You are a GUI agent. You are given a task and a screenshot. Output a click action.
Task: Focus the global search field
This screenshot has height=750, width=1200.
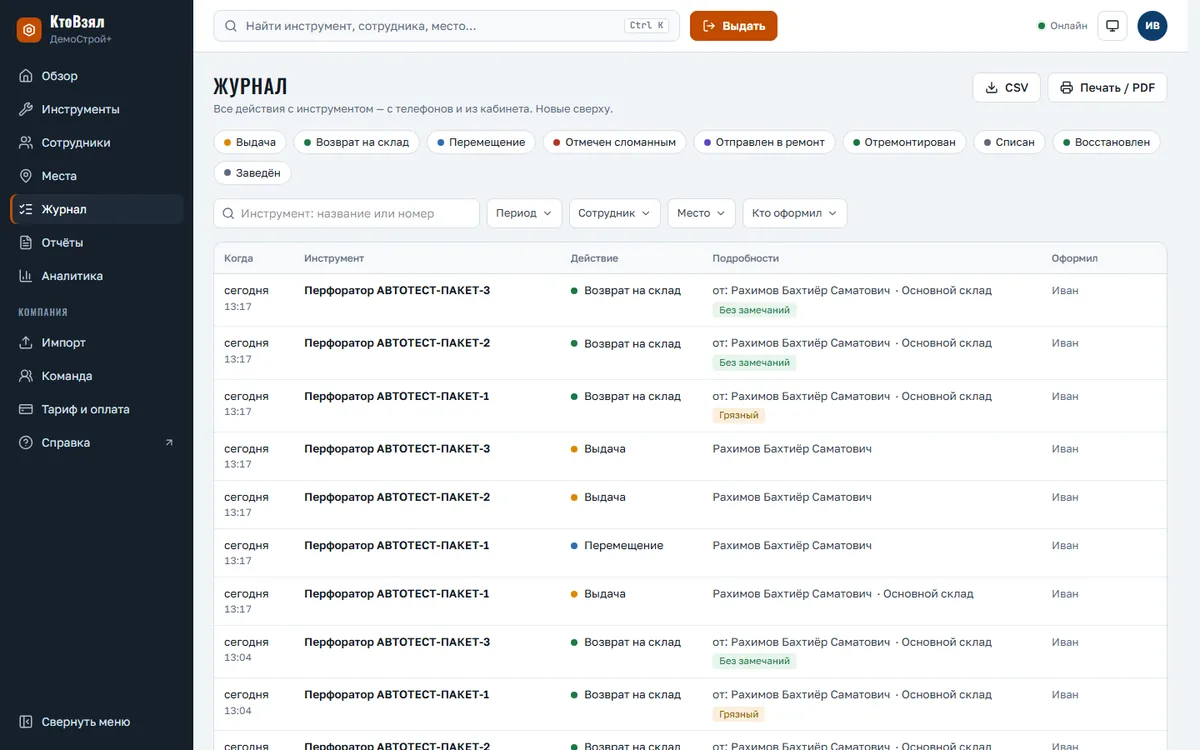447,26
